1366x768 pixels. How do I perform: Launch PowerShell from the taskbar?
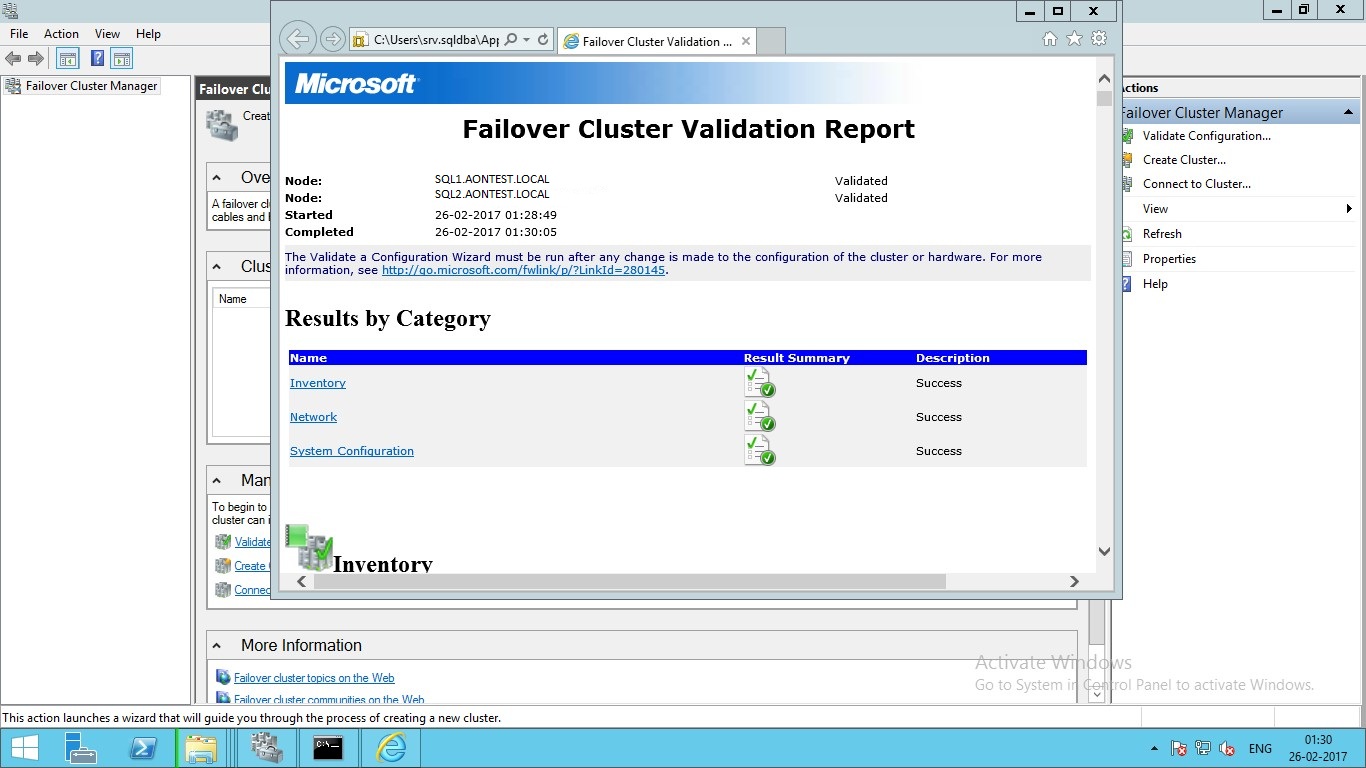[143, 748]
